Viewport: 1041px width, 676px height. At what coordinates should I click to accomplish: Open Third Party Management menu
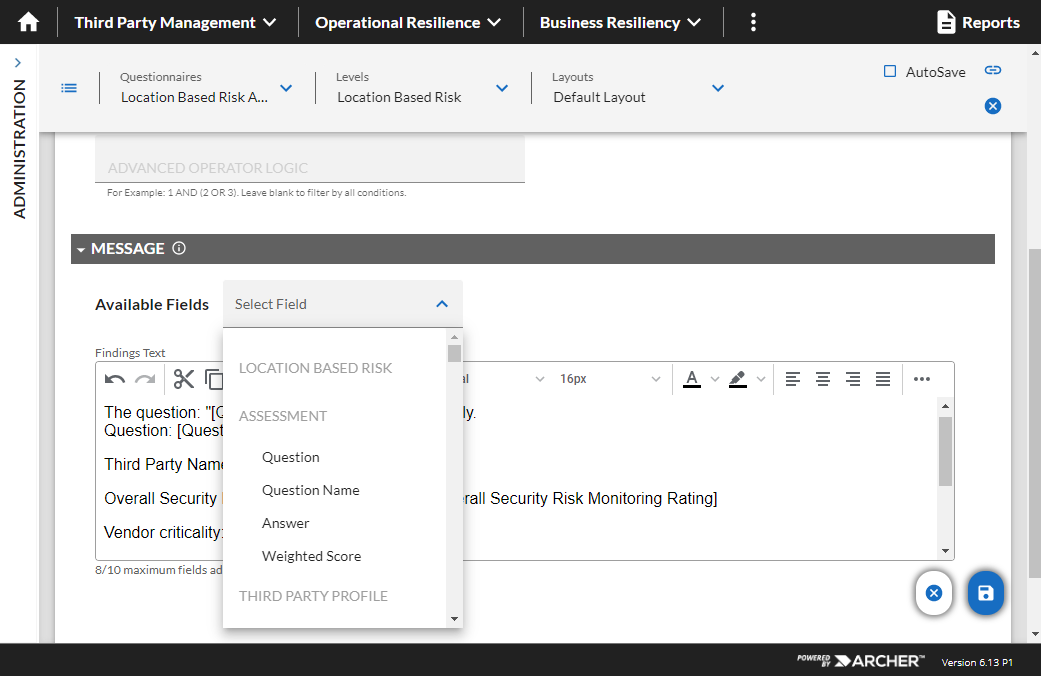tap(175, 23)
